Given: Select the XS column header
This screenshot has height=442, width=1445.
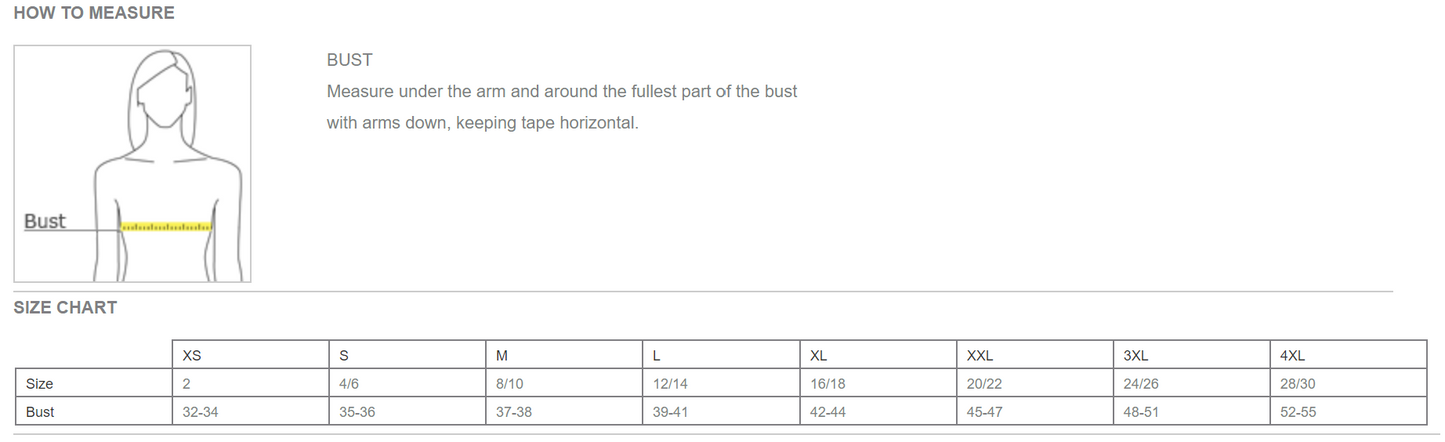Looking at the screenshot, I should pyautogui.click(x=192, y=355).
